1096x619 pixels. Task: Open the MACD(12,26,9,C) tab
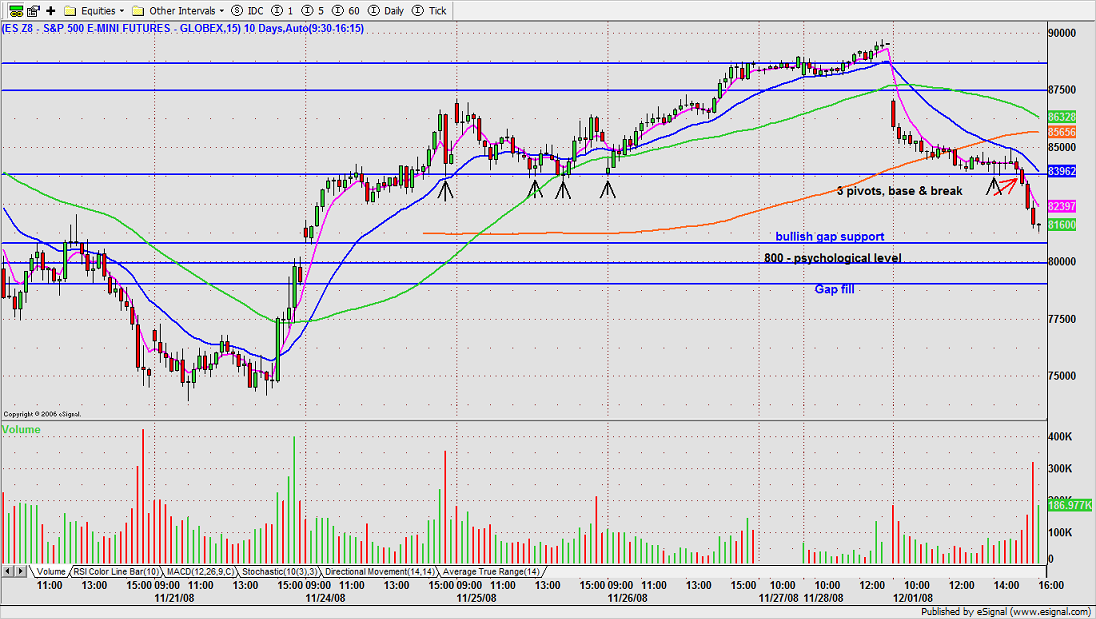pyautogui.click(x=200, y=571)
